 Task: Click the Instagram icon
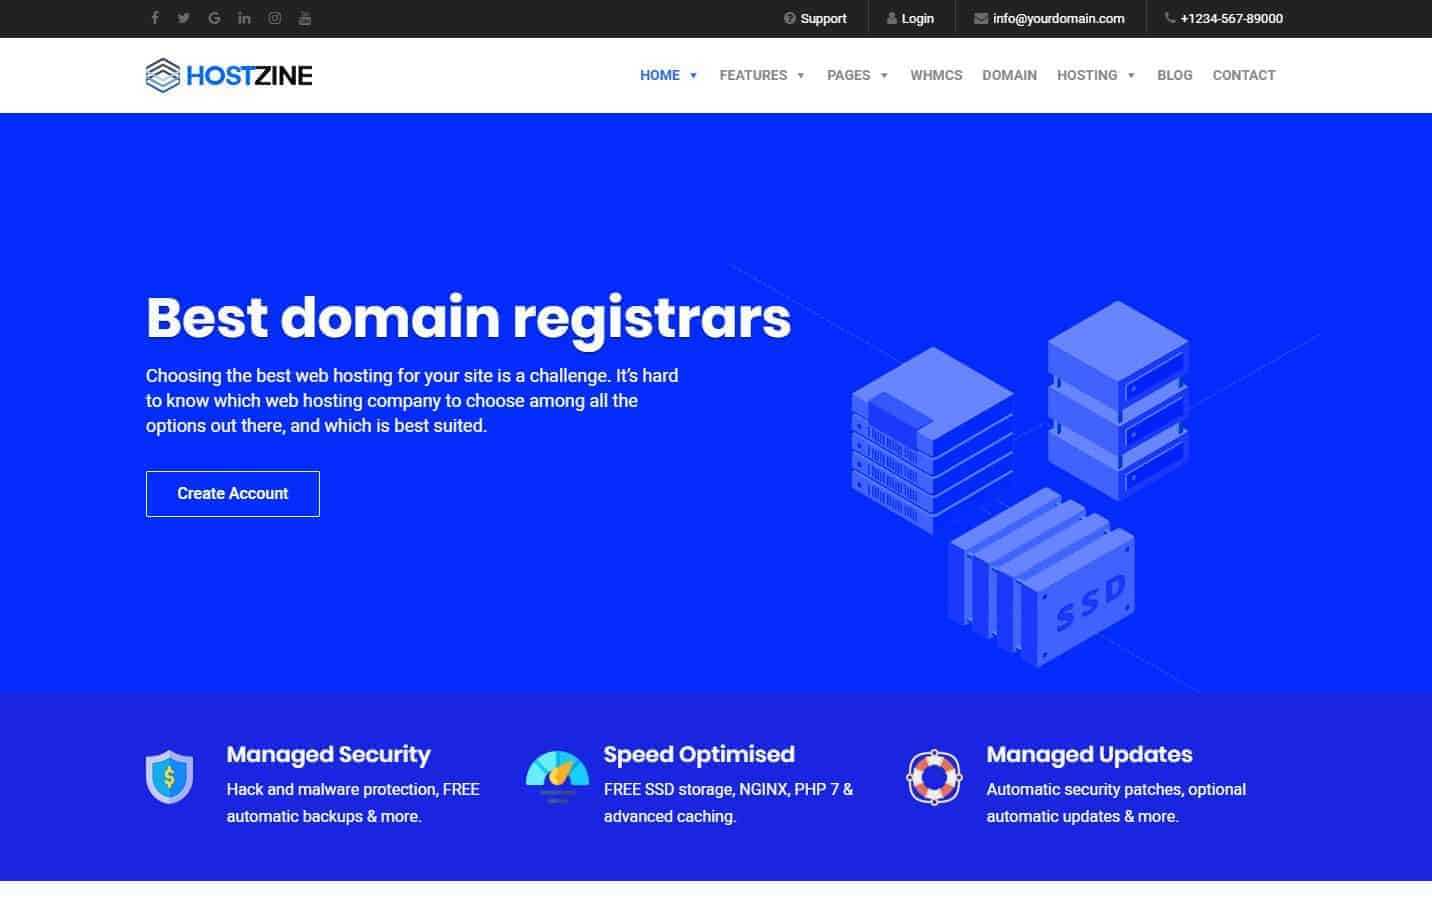pos(275,18)
